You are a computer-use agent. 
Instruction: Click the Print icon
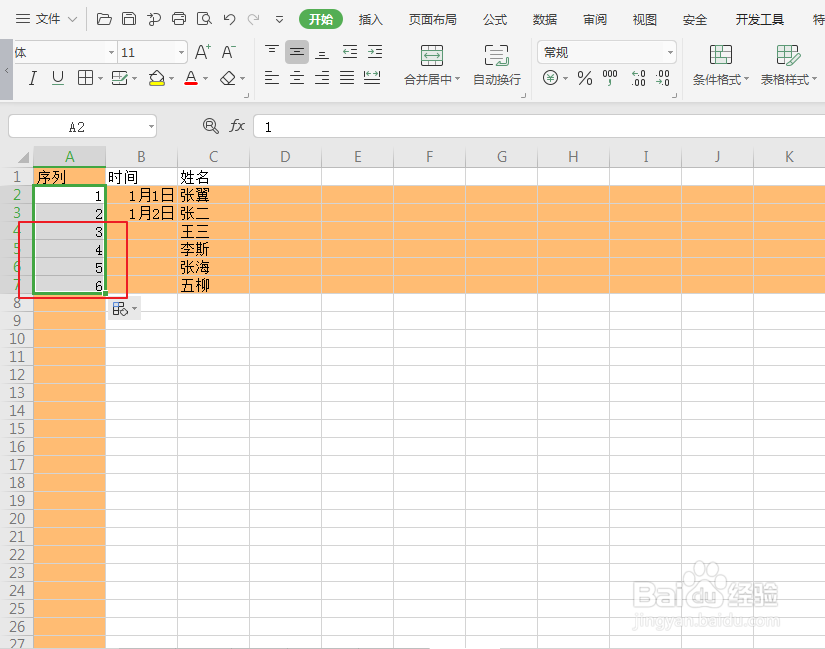[179, 19]
